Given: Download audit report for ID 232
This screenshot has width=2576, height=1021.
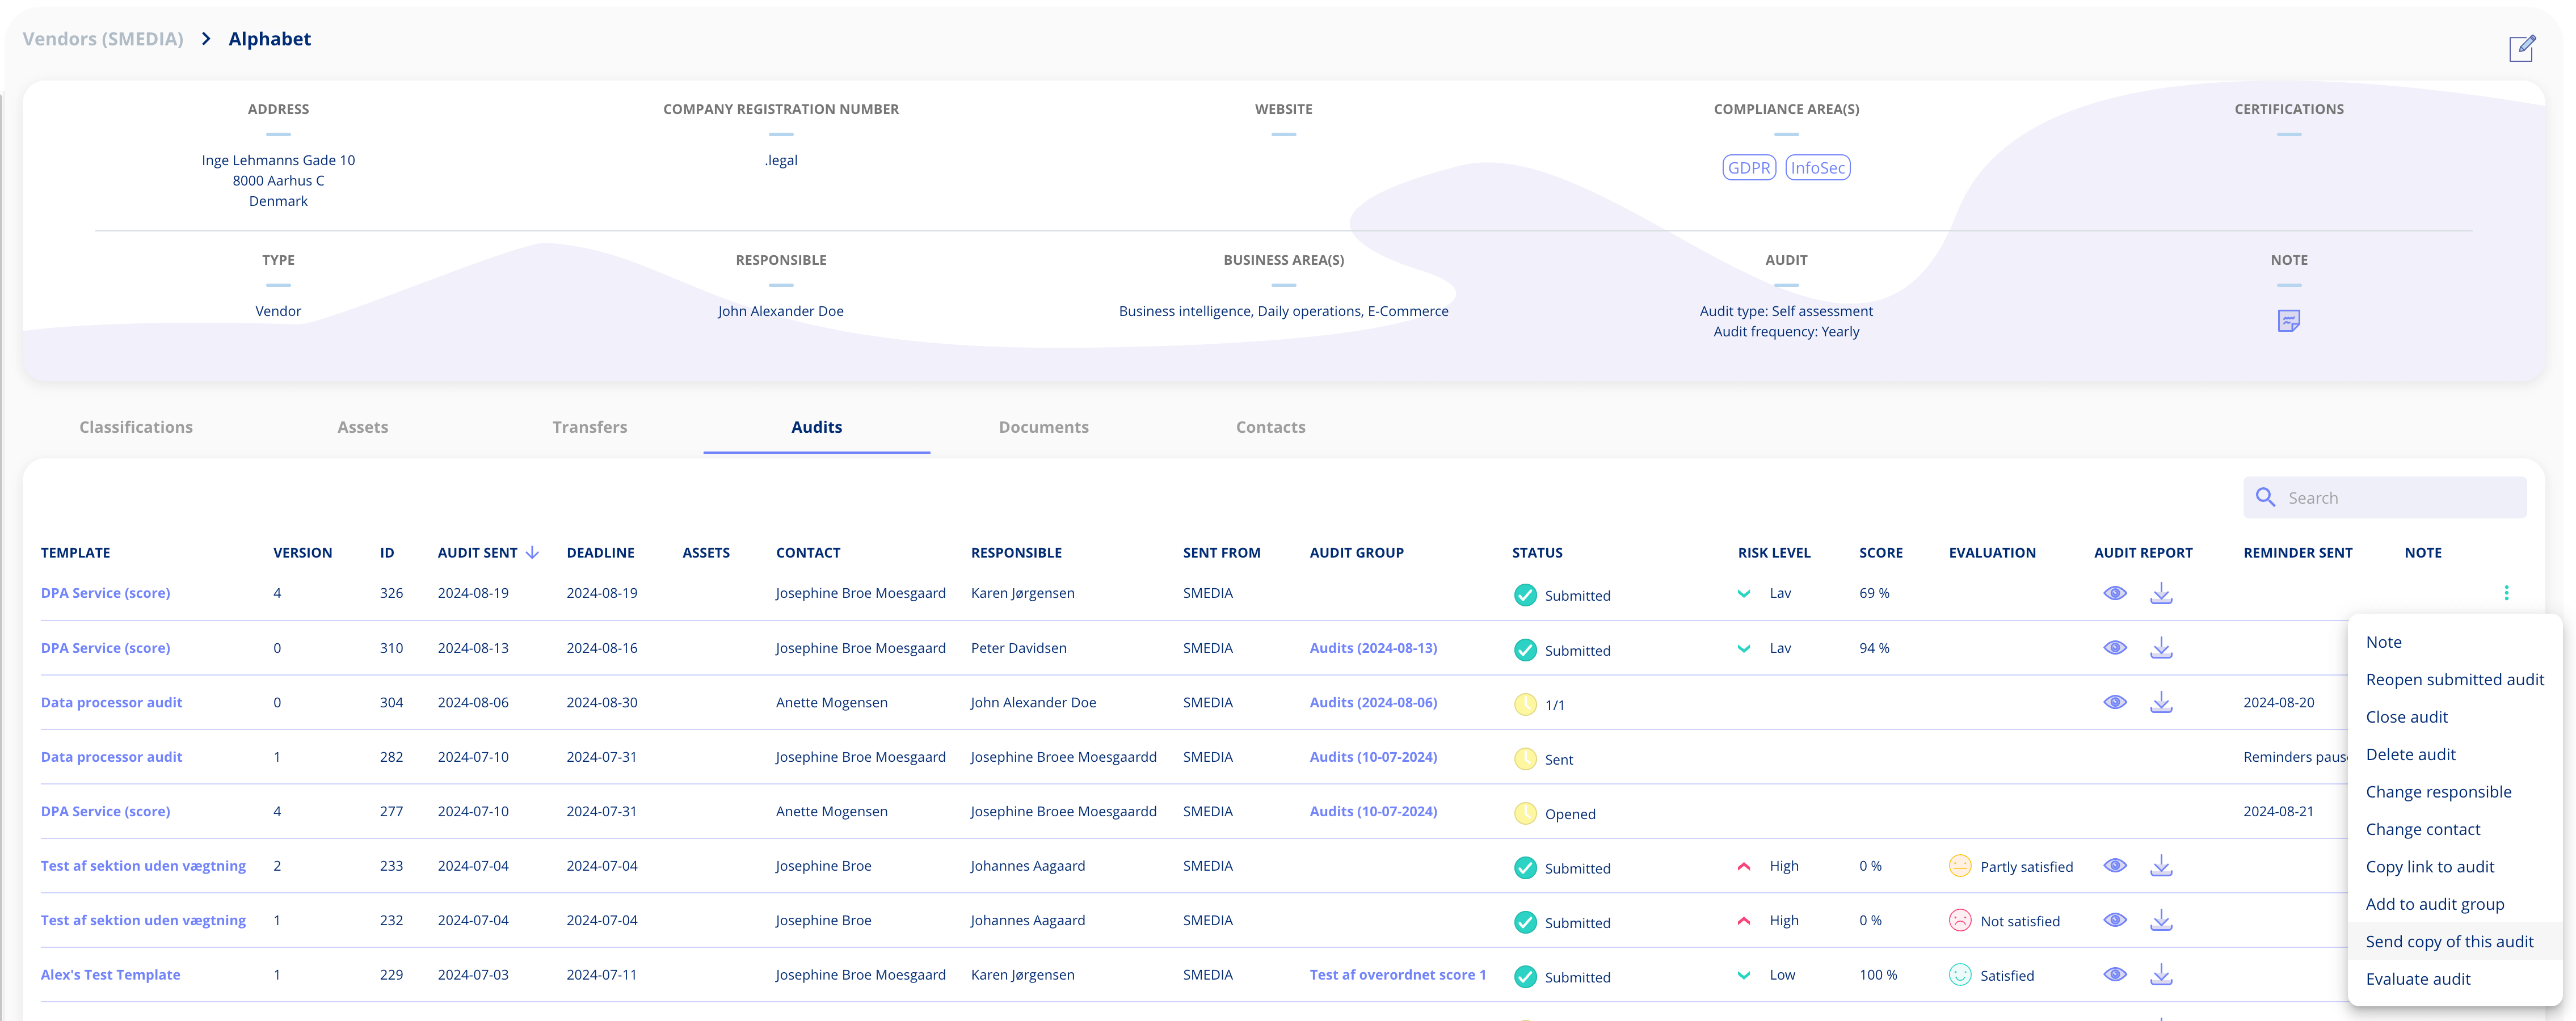Looking at the screenshot, I should pyautogui.click(x=2161, y=920).
